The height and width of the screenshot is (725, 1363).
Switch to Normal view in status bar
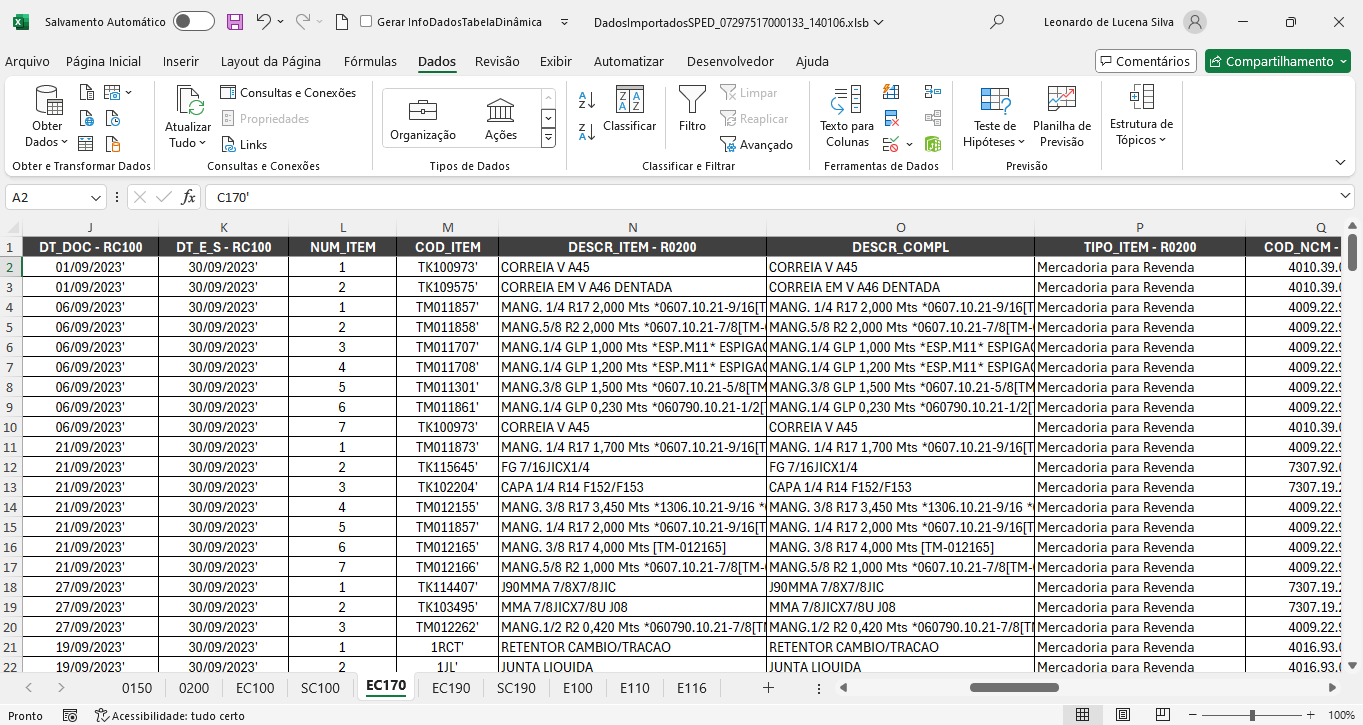(1082, 715)
